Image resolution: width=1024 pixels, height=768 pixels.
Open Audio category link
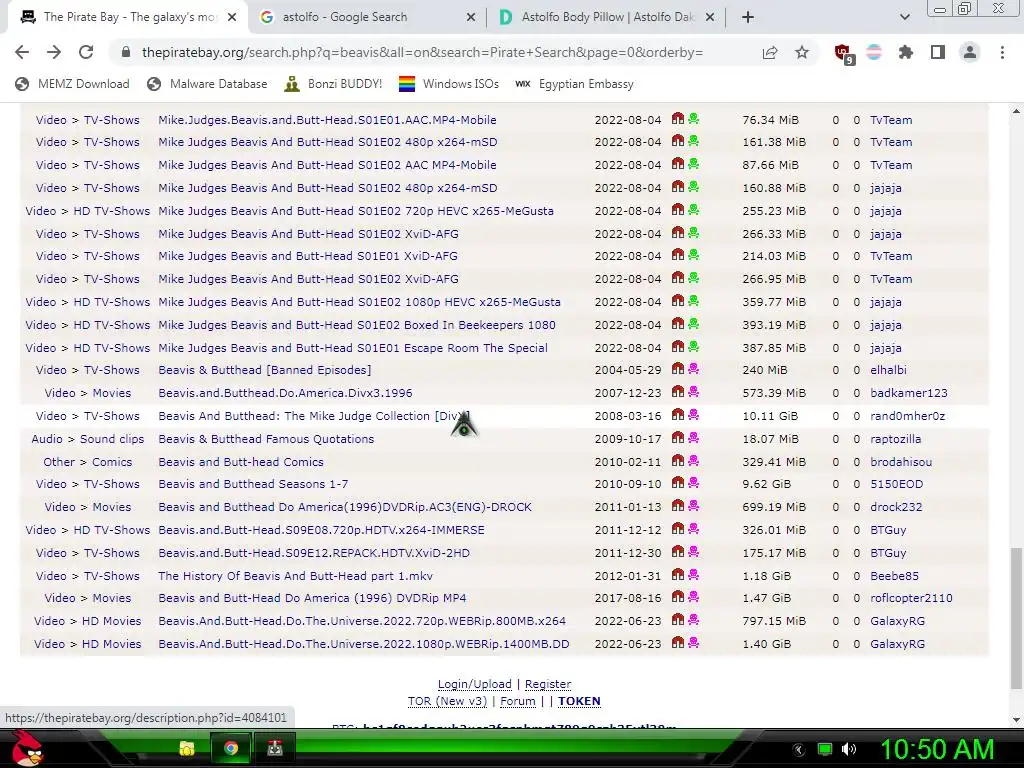47,439
